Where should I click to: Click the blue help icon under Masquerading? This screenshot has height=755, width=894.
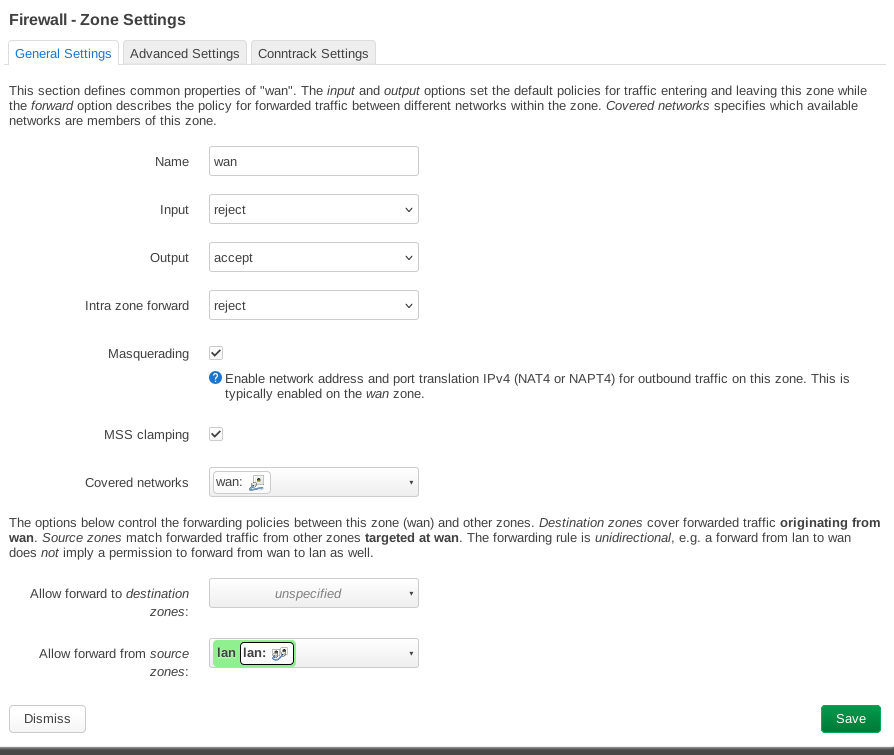[215, 378]
